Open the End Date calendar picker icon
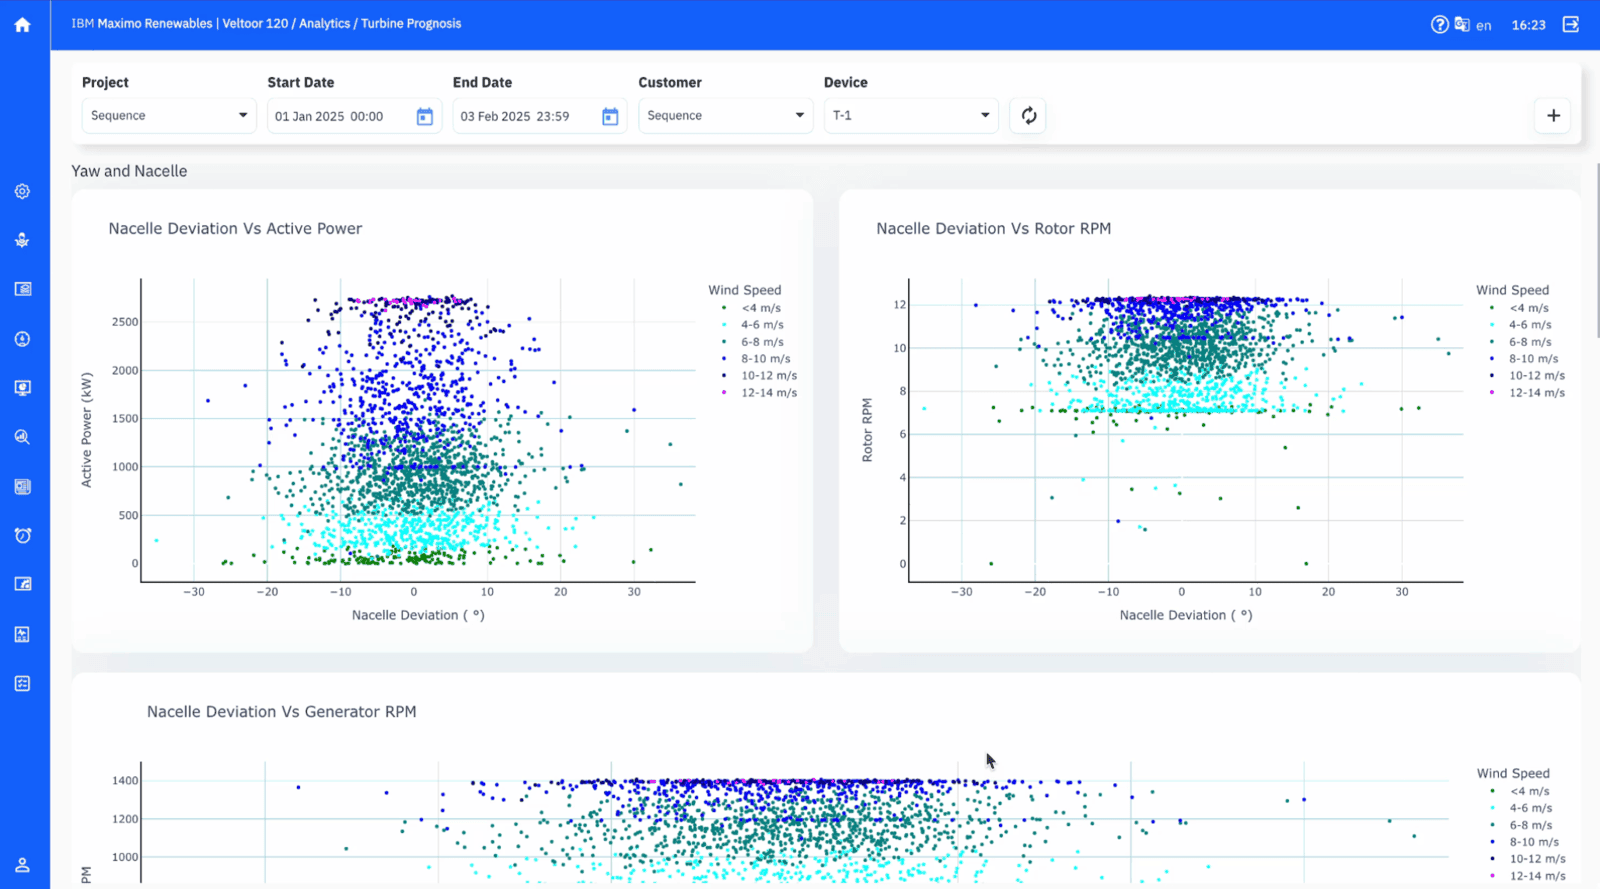This screenshot has height=889, width=1600. click(x=610, y=117)
